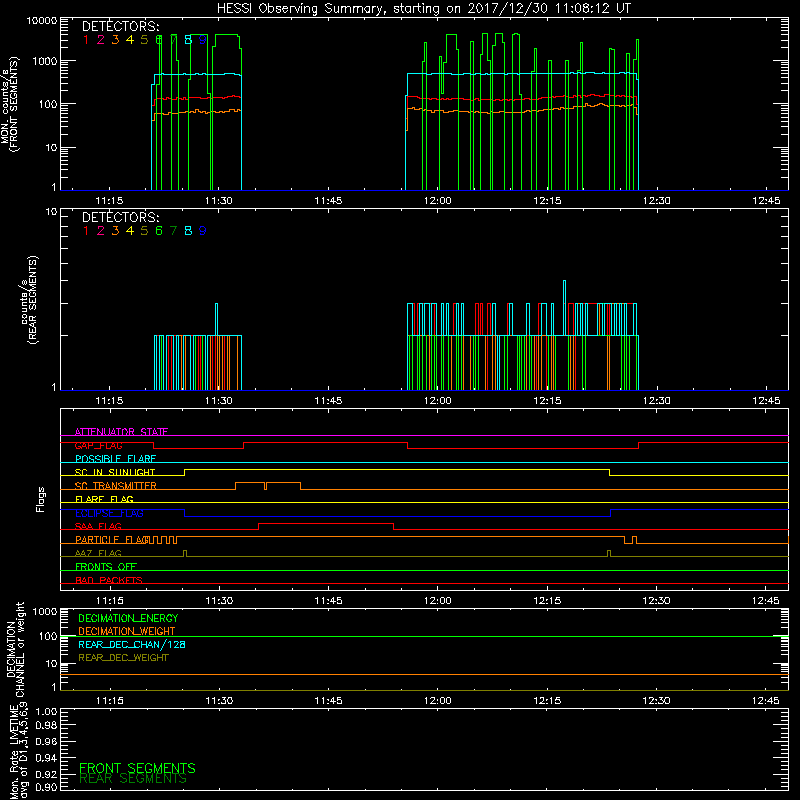Click detector 2 in rear segments legend
Viewport: 800px width, 800px height.
click(101, 231)
